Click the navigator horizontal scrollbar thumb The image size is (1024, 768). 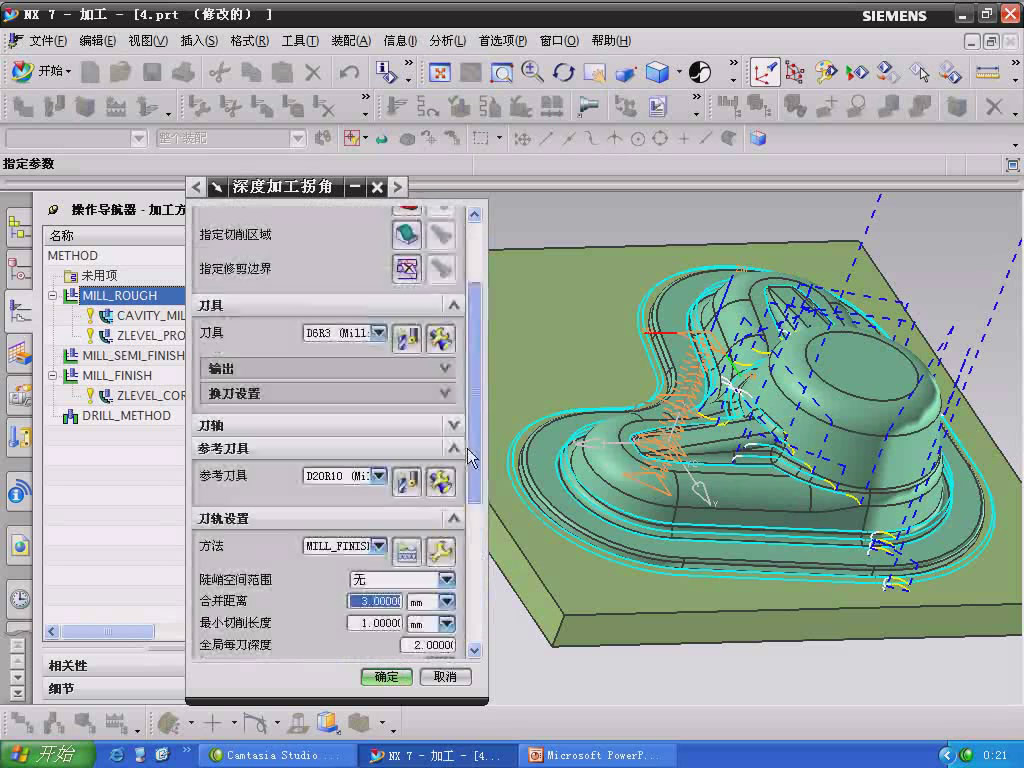click(x=108, y=632)
